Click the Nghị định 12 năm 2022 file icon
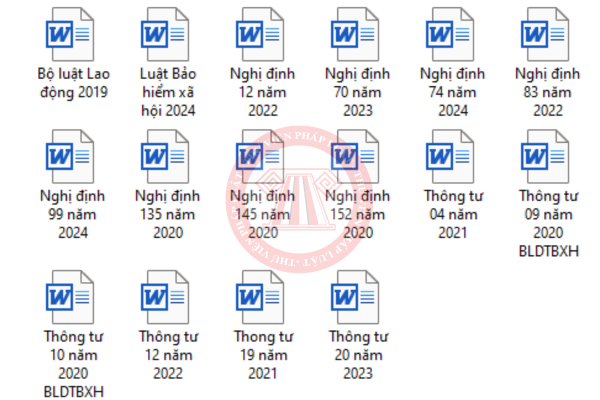Image resolution: width=600 pixels, height=400 pixels. click(260, 34)
